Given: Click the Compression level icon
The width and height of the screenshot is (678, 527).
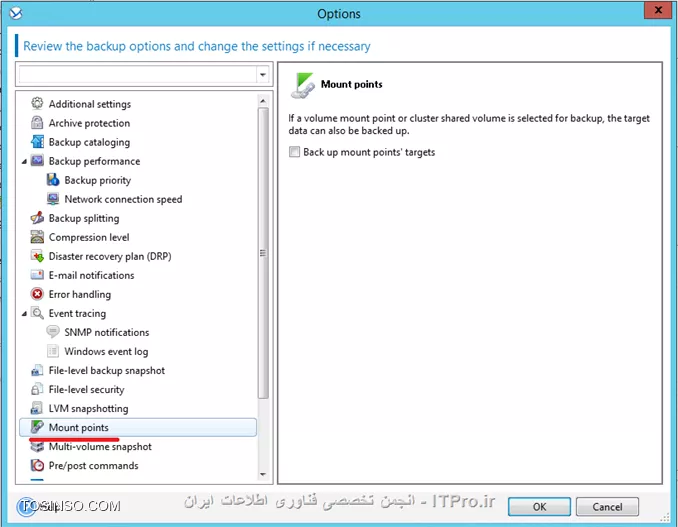Looking at the screenshot, I should point(37,236).
